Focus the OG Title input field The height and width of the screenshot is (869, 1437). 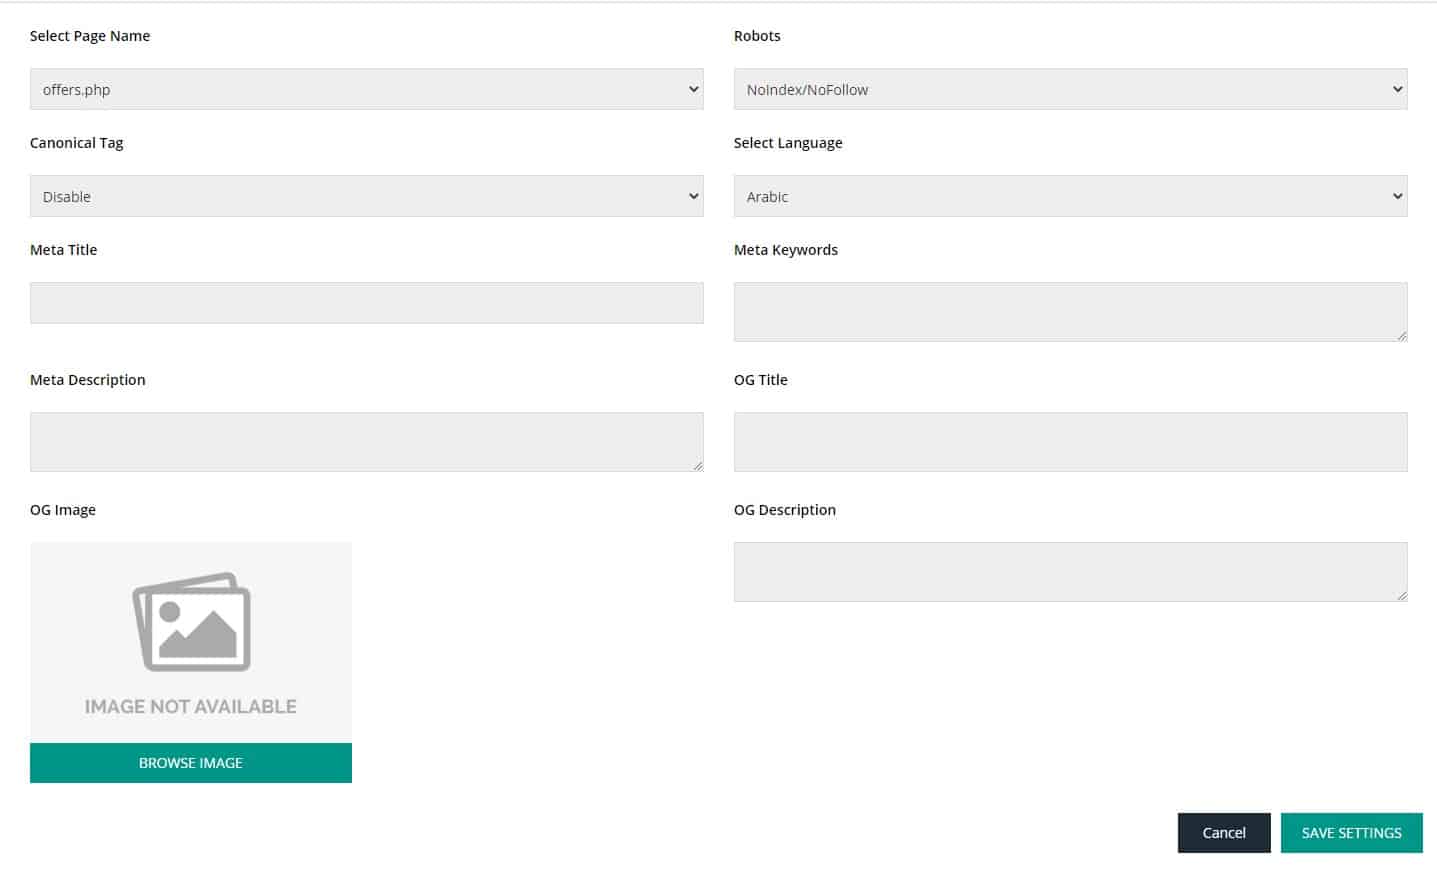[x=1070, y=441]
